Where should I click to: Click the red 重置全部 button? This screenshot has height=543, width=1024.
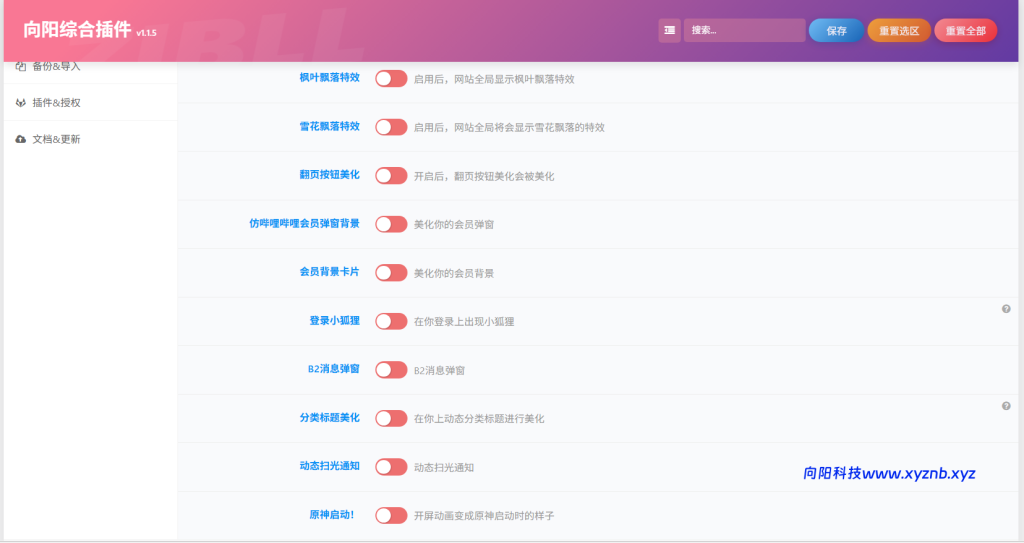click(x=965, y=31)
